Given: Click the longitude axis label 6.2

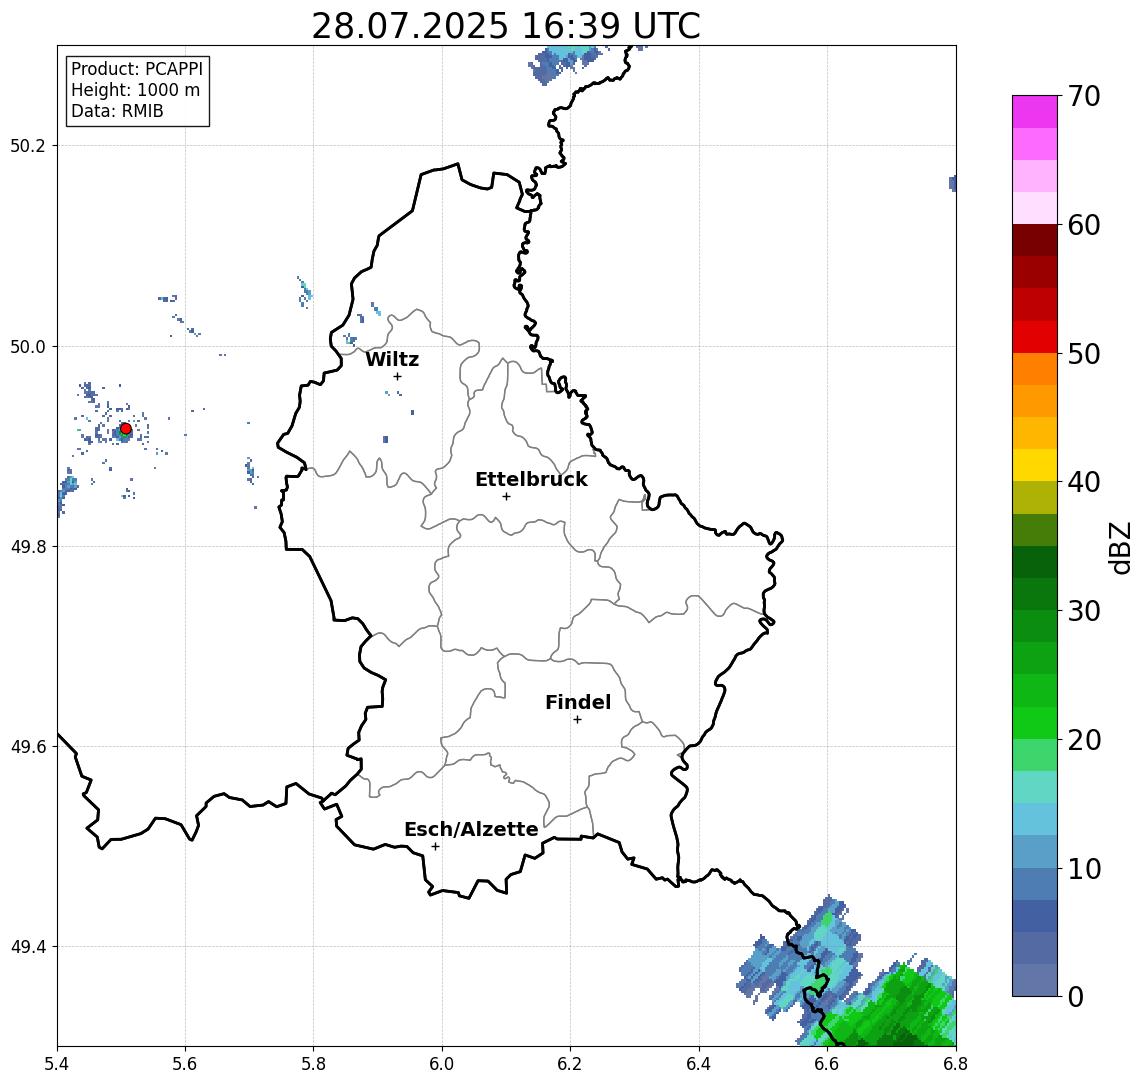Looking at the screenshot, I should click(x=570, y=1064).
